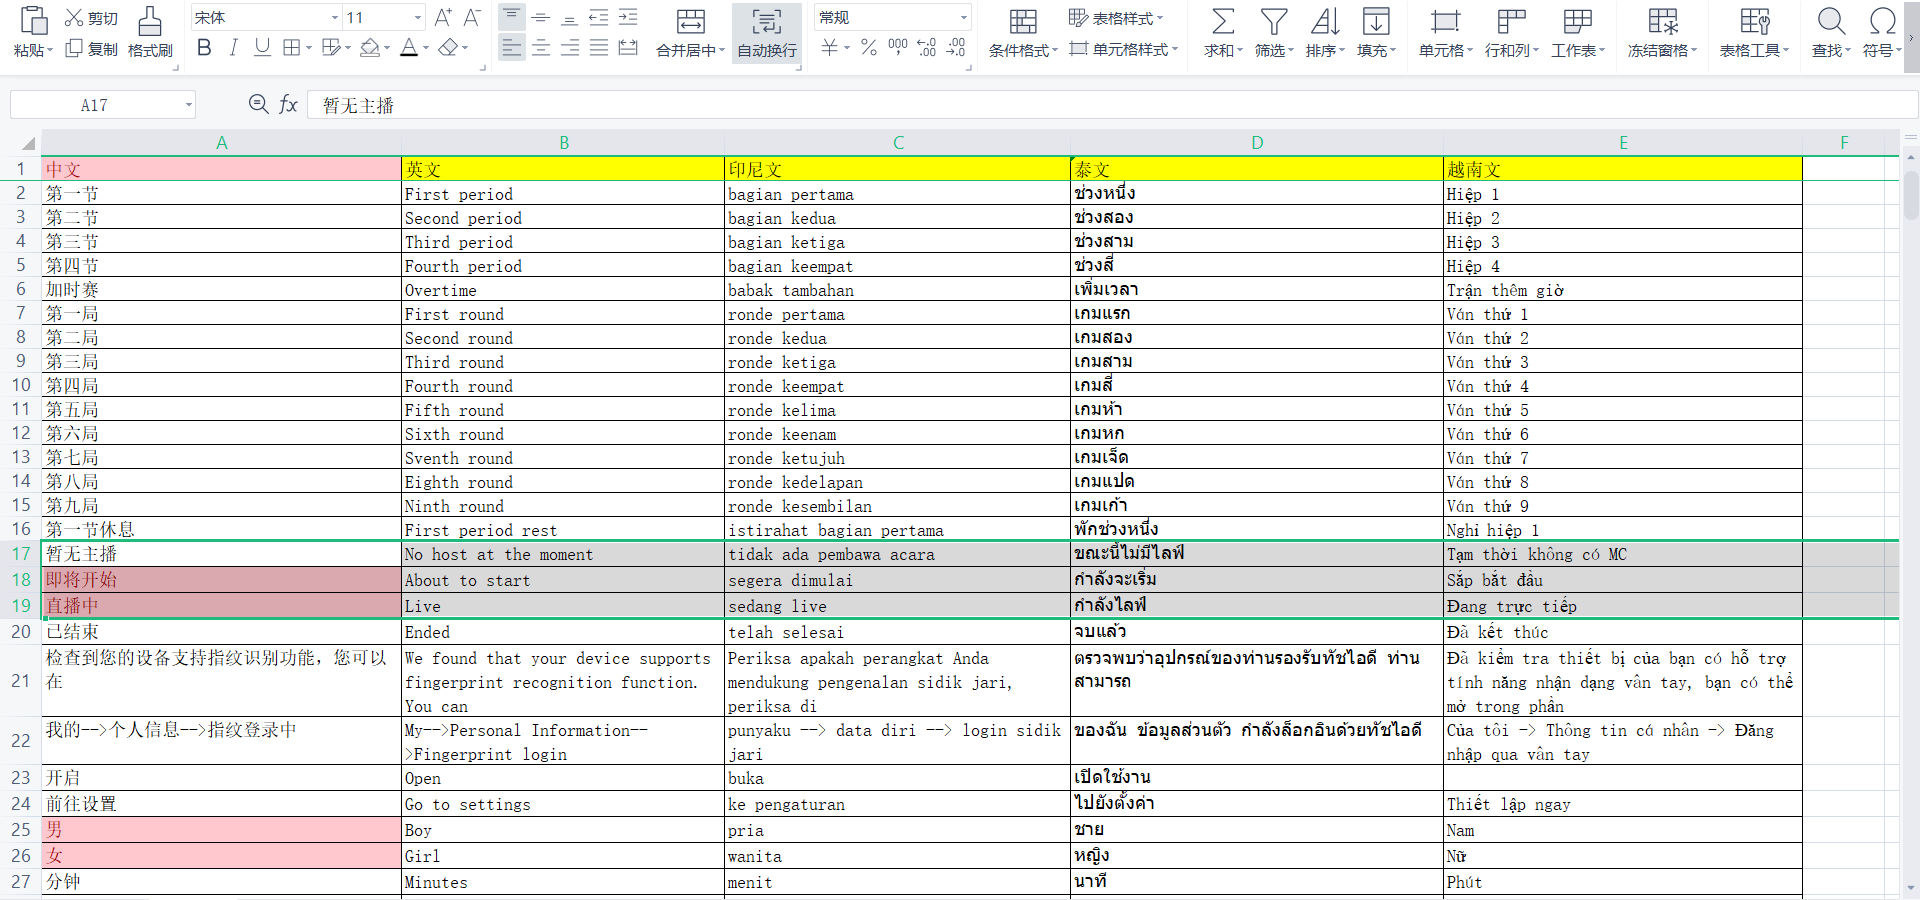The image size is (1920, 900).
Task: Toggle italic formatting
Action: click(x=233, y=47)
